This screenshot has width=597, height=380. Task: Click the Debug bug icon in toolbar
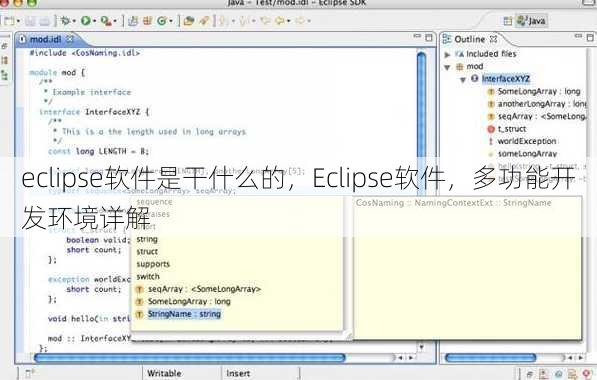click(x=65, y=21)
